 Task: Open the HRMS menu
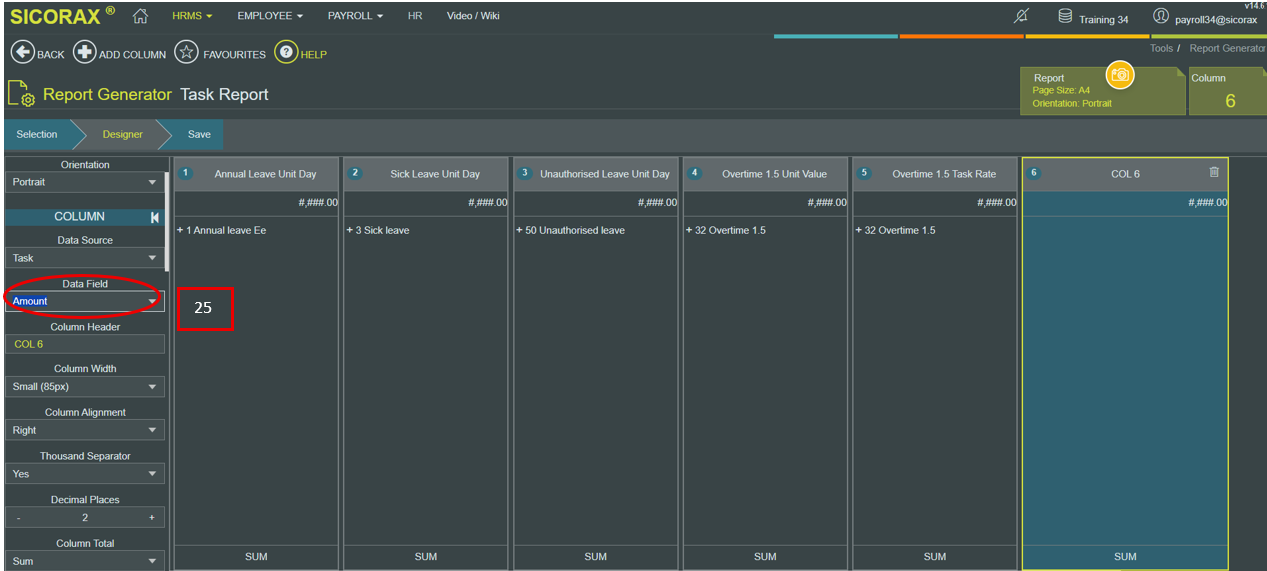[192, 16]
